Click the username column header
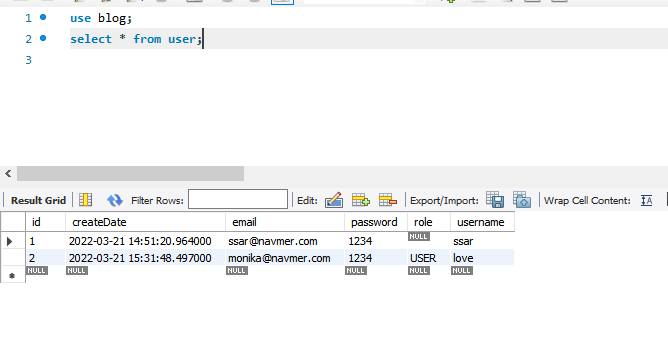 (482, 222)
